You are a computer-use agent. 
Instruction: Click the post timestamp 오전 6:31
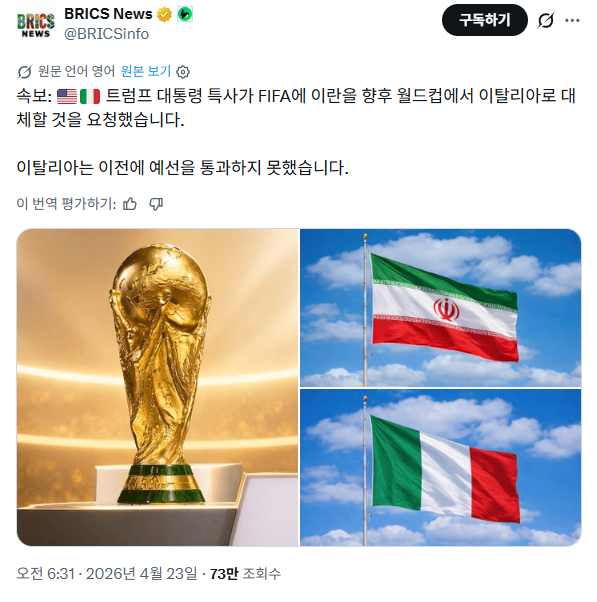click(x=106, y=574)
